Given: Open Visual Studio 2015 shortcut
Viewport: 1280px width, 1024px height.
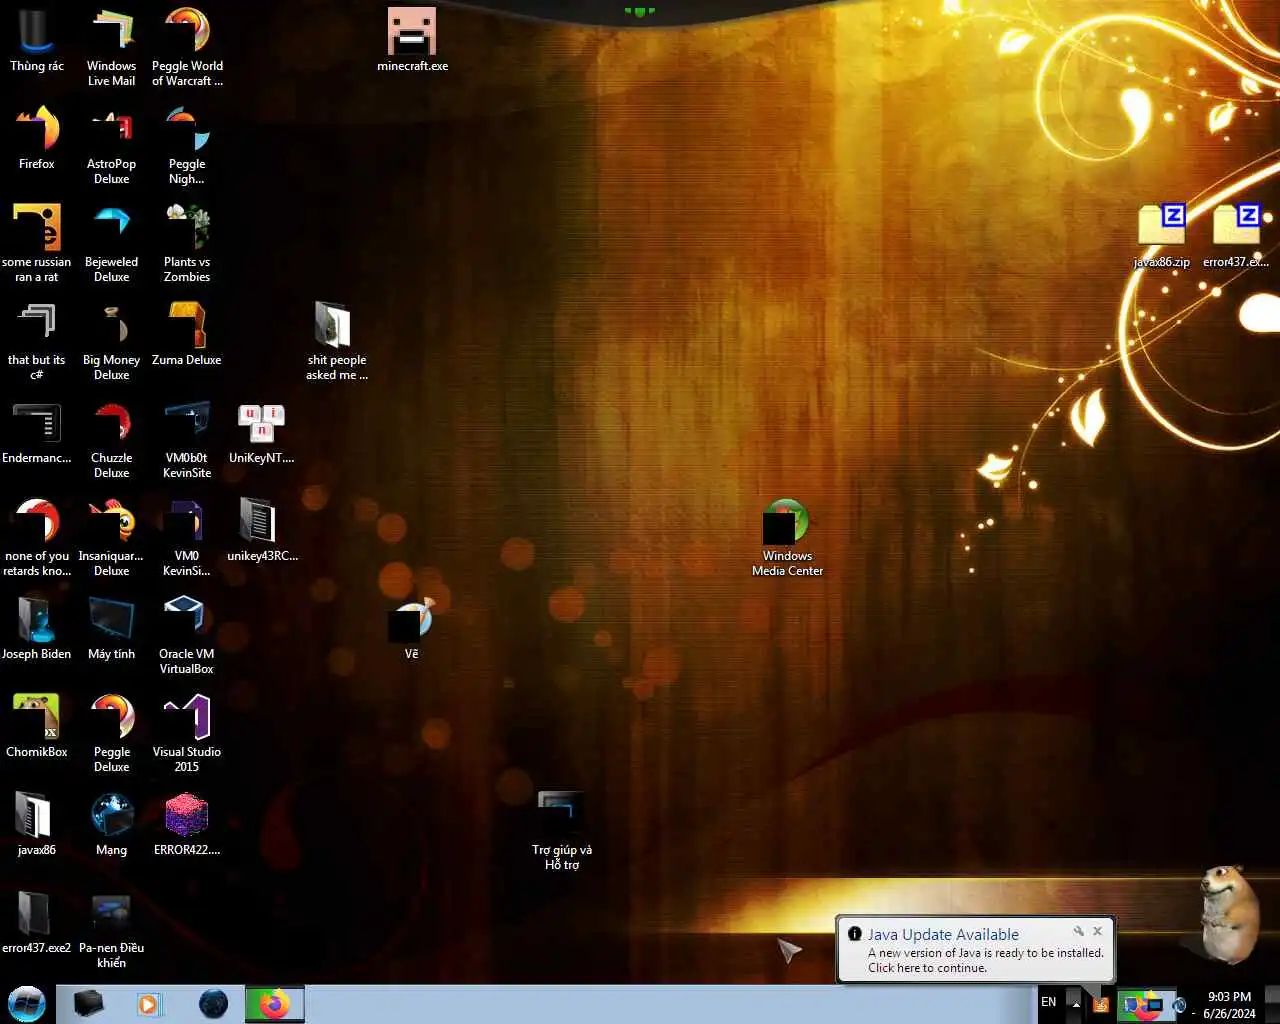Looking at the screenshot, I should coord(187,733).
